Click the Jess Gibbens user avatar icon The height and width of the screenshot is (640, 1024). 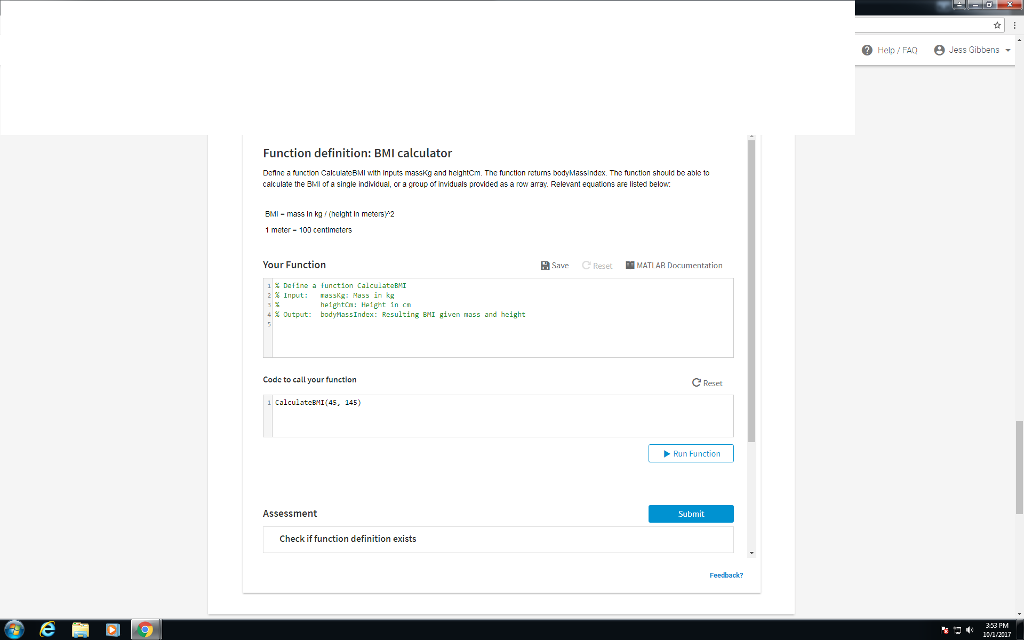[939, 50]
